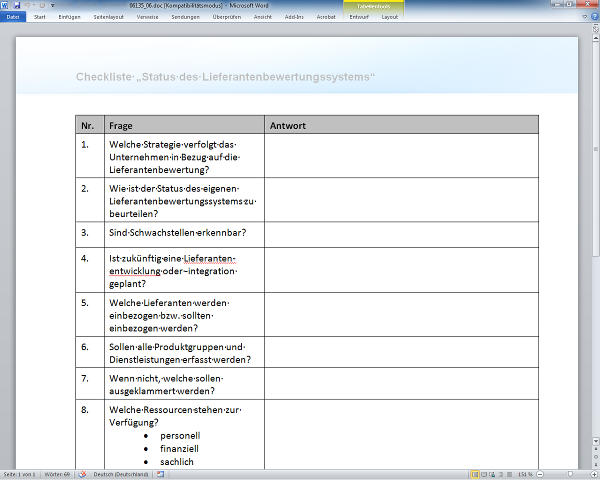Toggle the ruler button above the scrollbar
The width and height of the screenshot is (600, 480).
click(596, 29)
